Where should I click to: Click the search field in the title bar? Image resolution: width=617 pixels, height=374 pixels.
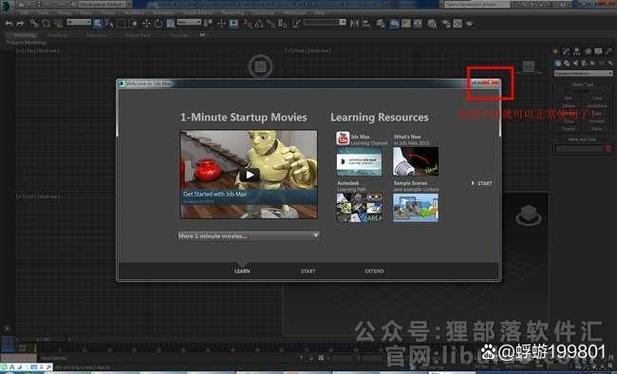pos(477,4)
